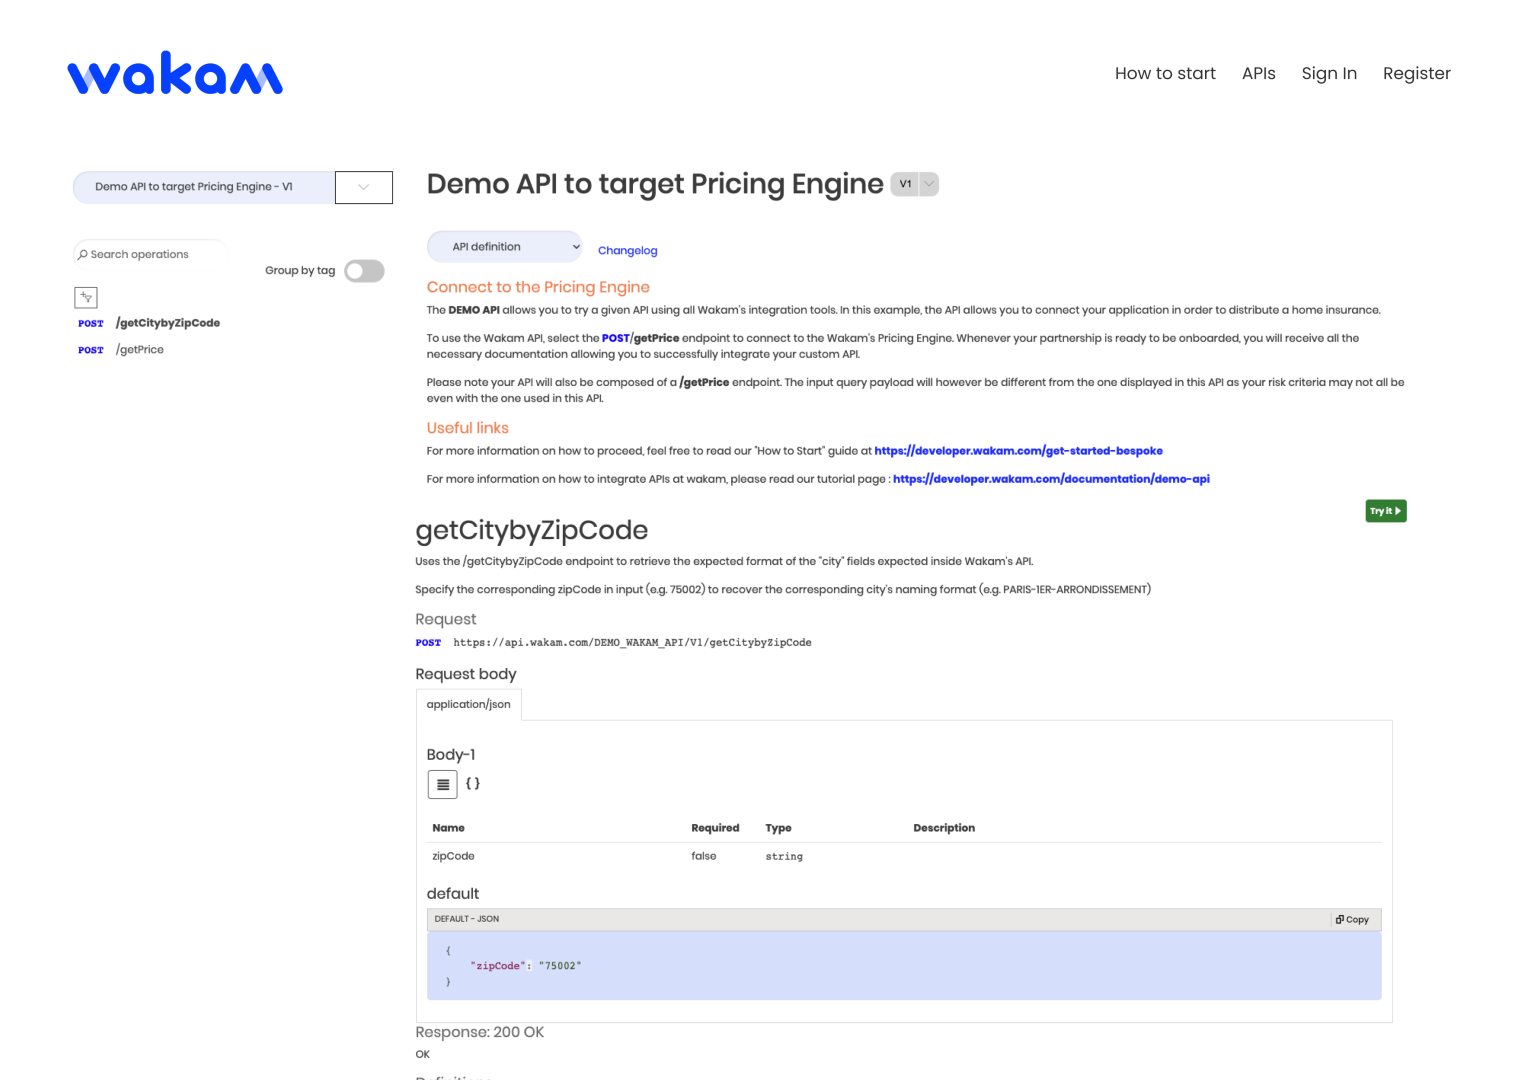
Task: Select the /getPrice endpoint in sidebar
Action: tap(140, 349)
